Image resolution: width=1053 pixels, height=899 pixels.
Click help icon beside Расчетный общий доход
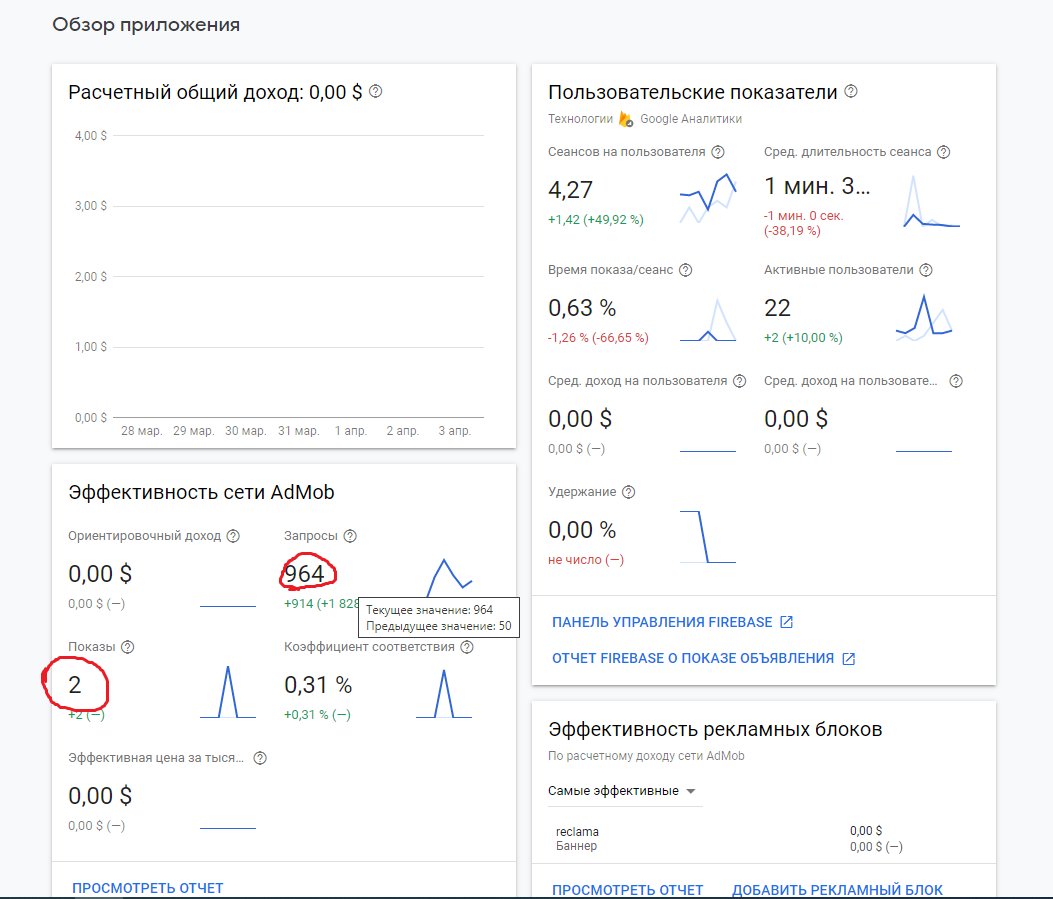[x=376, y=91]
